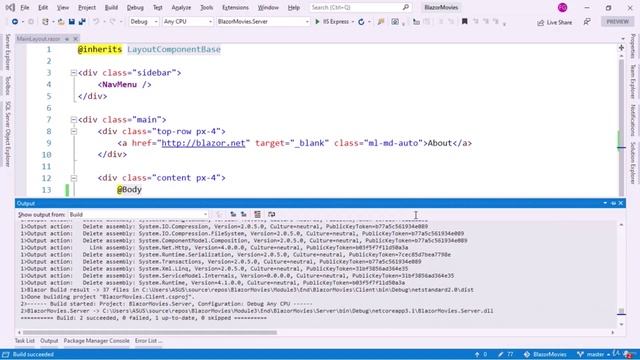The image size is (640, 360).
Task: Open the Help menu
Action: pyautogui.click(x=294, y=7)
